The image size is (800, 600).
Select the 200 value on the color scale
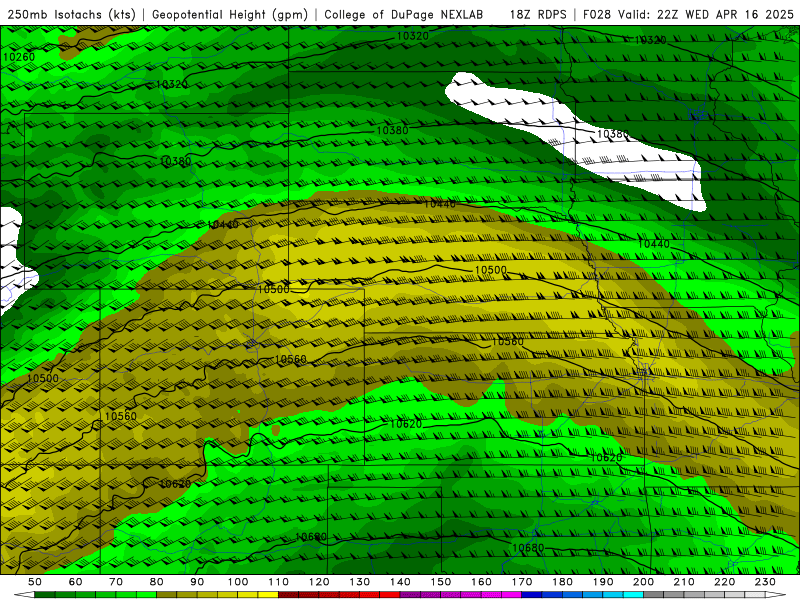tap(643, 582)
